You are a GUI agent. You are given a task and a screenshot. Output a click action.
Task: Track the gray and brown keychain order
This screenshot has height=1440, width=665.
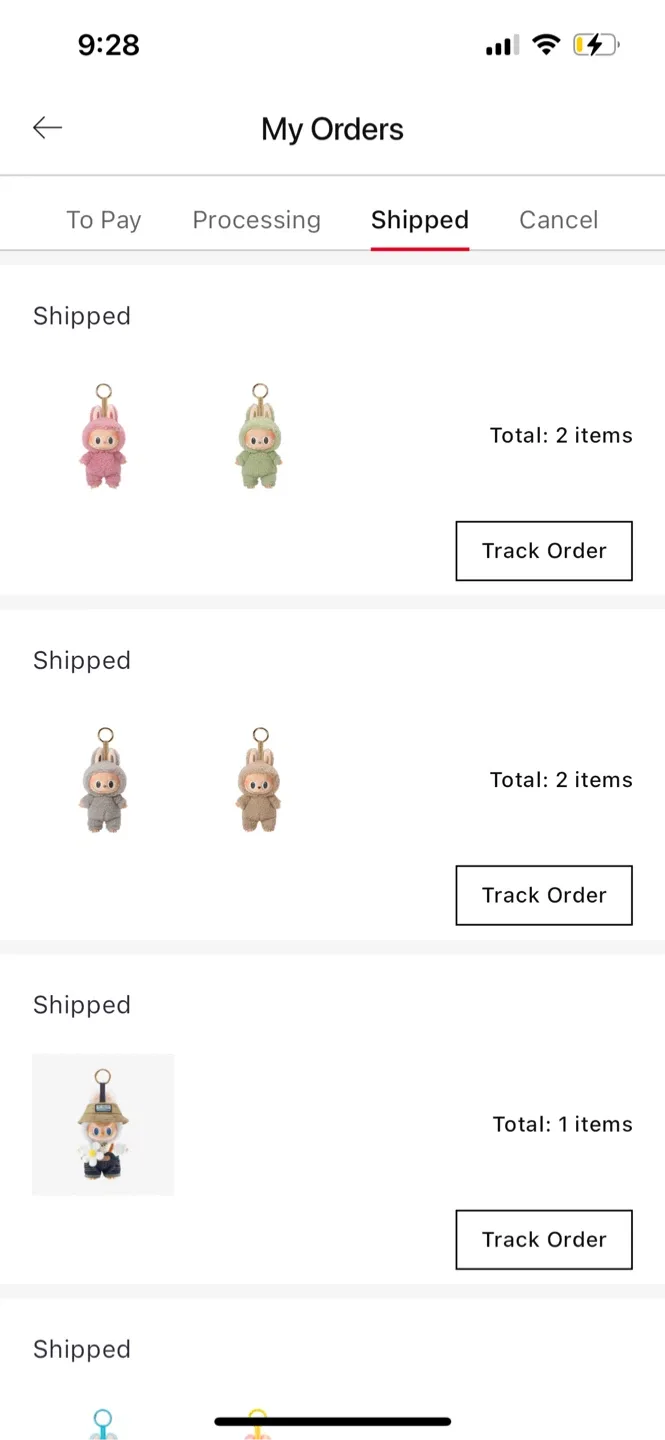pos(544,895)
